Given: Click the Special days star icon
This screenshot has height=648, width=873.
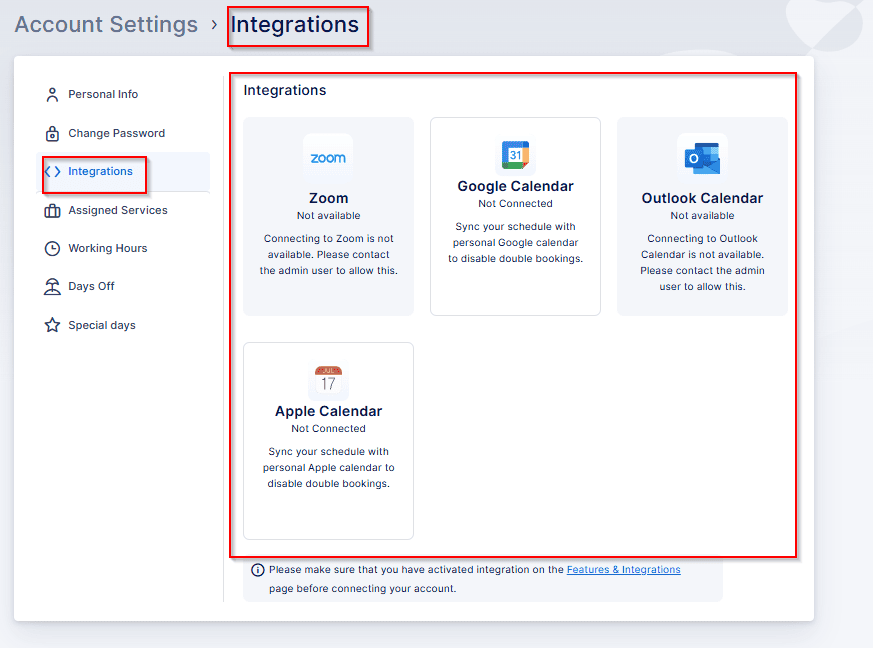Looking at the screenshot, I should tap(52, 325).
